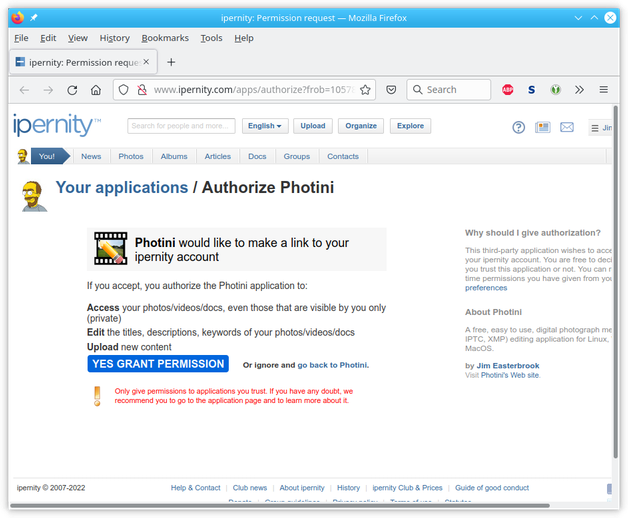This screenshot has height=518, width=628.
Task: Save page to Pocket
Action: tap(391, 90)
